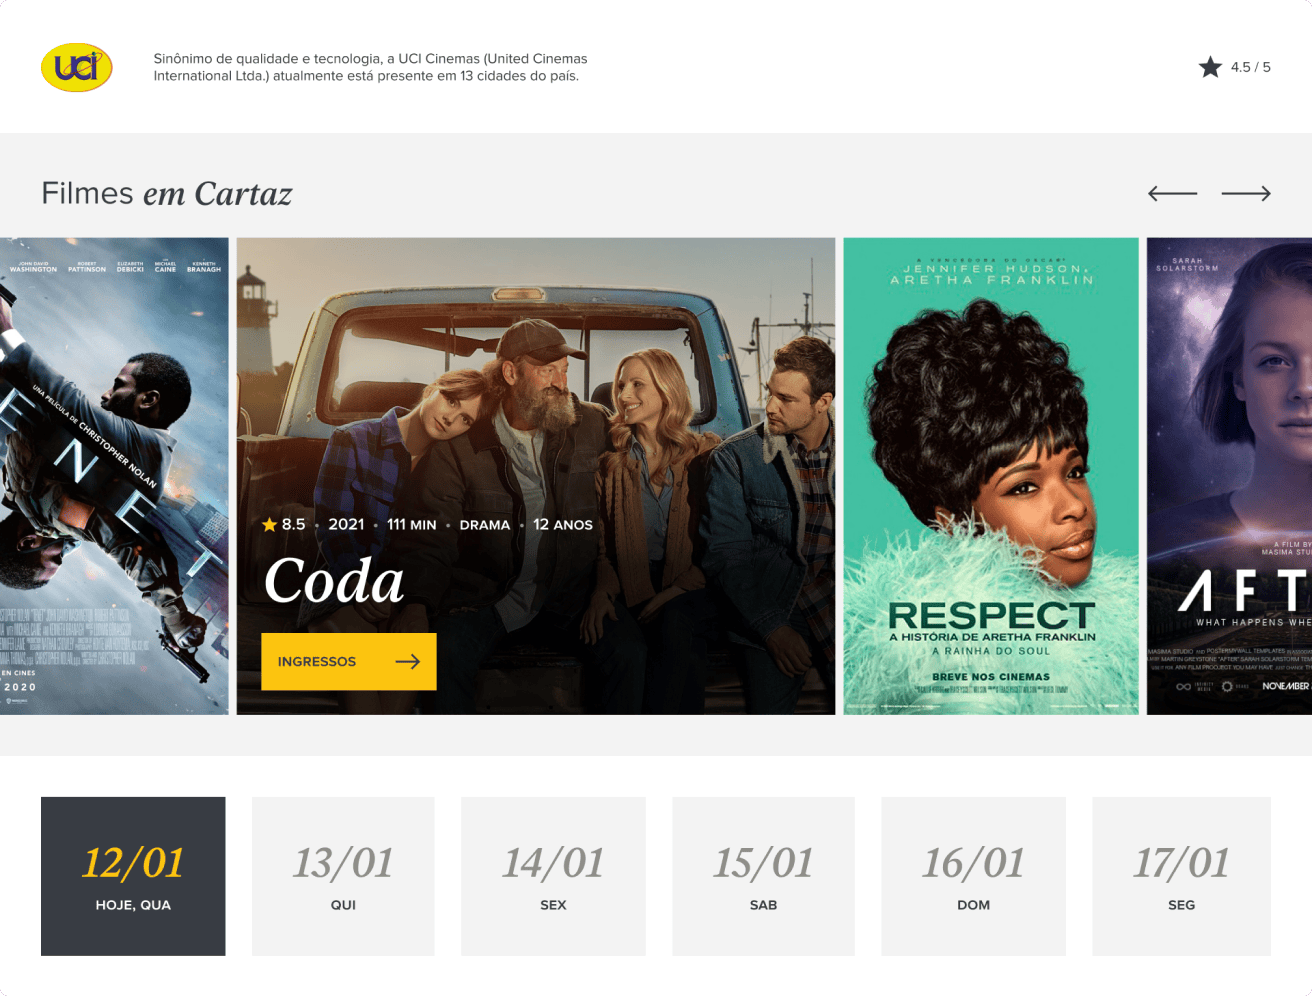Image resolution: width=1312 pixels, height=996 pixels.
Task: Open the Tenet movie poster
Action: tap(114, 476)
